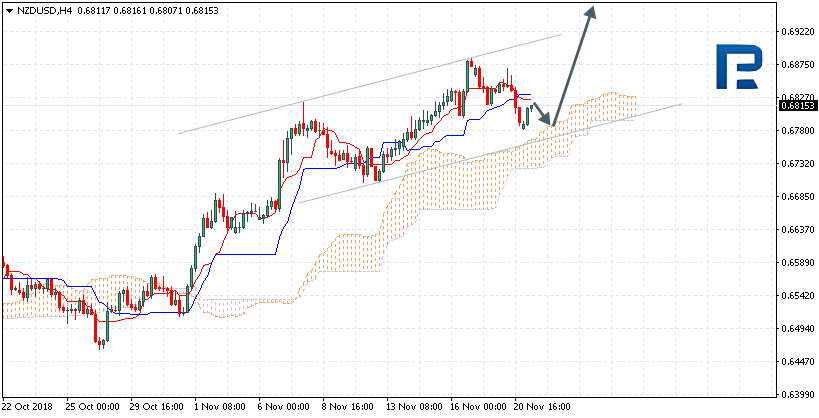Click the RoboForex R logo watermark
The image size is (819, 418).
pos(742,68)
